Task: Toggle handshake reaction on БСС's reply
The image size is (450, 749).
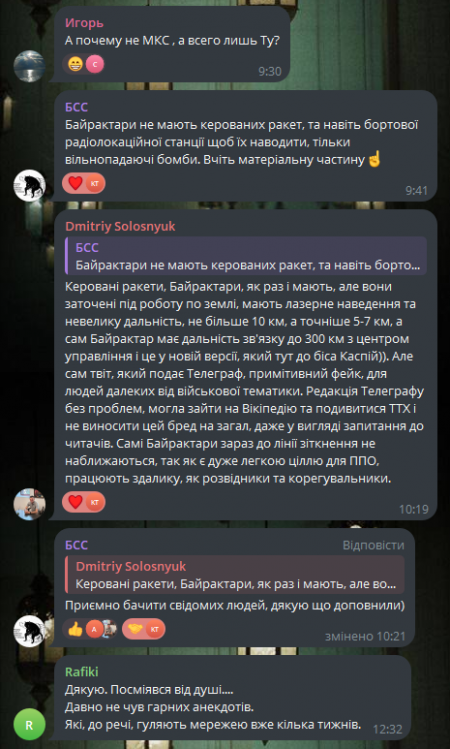Action: (144, 629)
